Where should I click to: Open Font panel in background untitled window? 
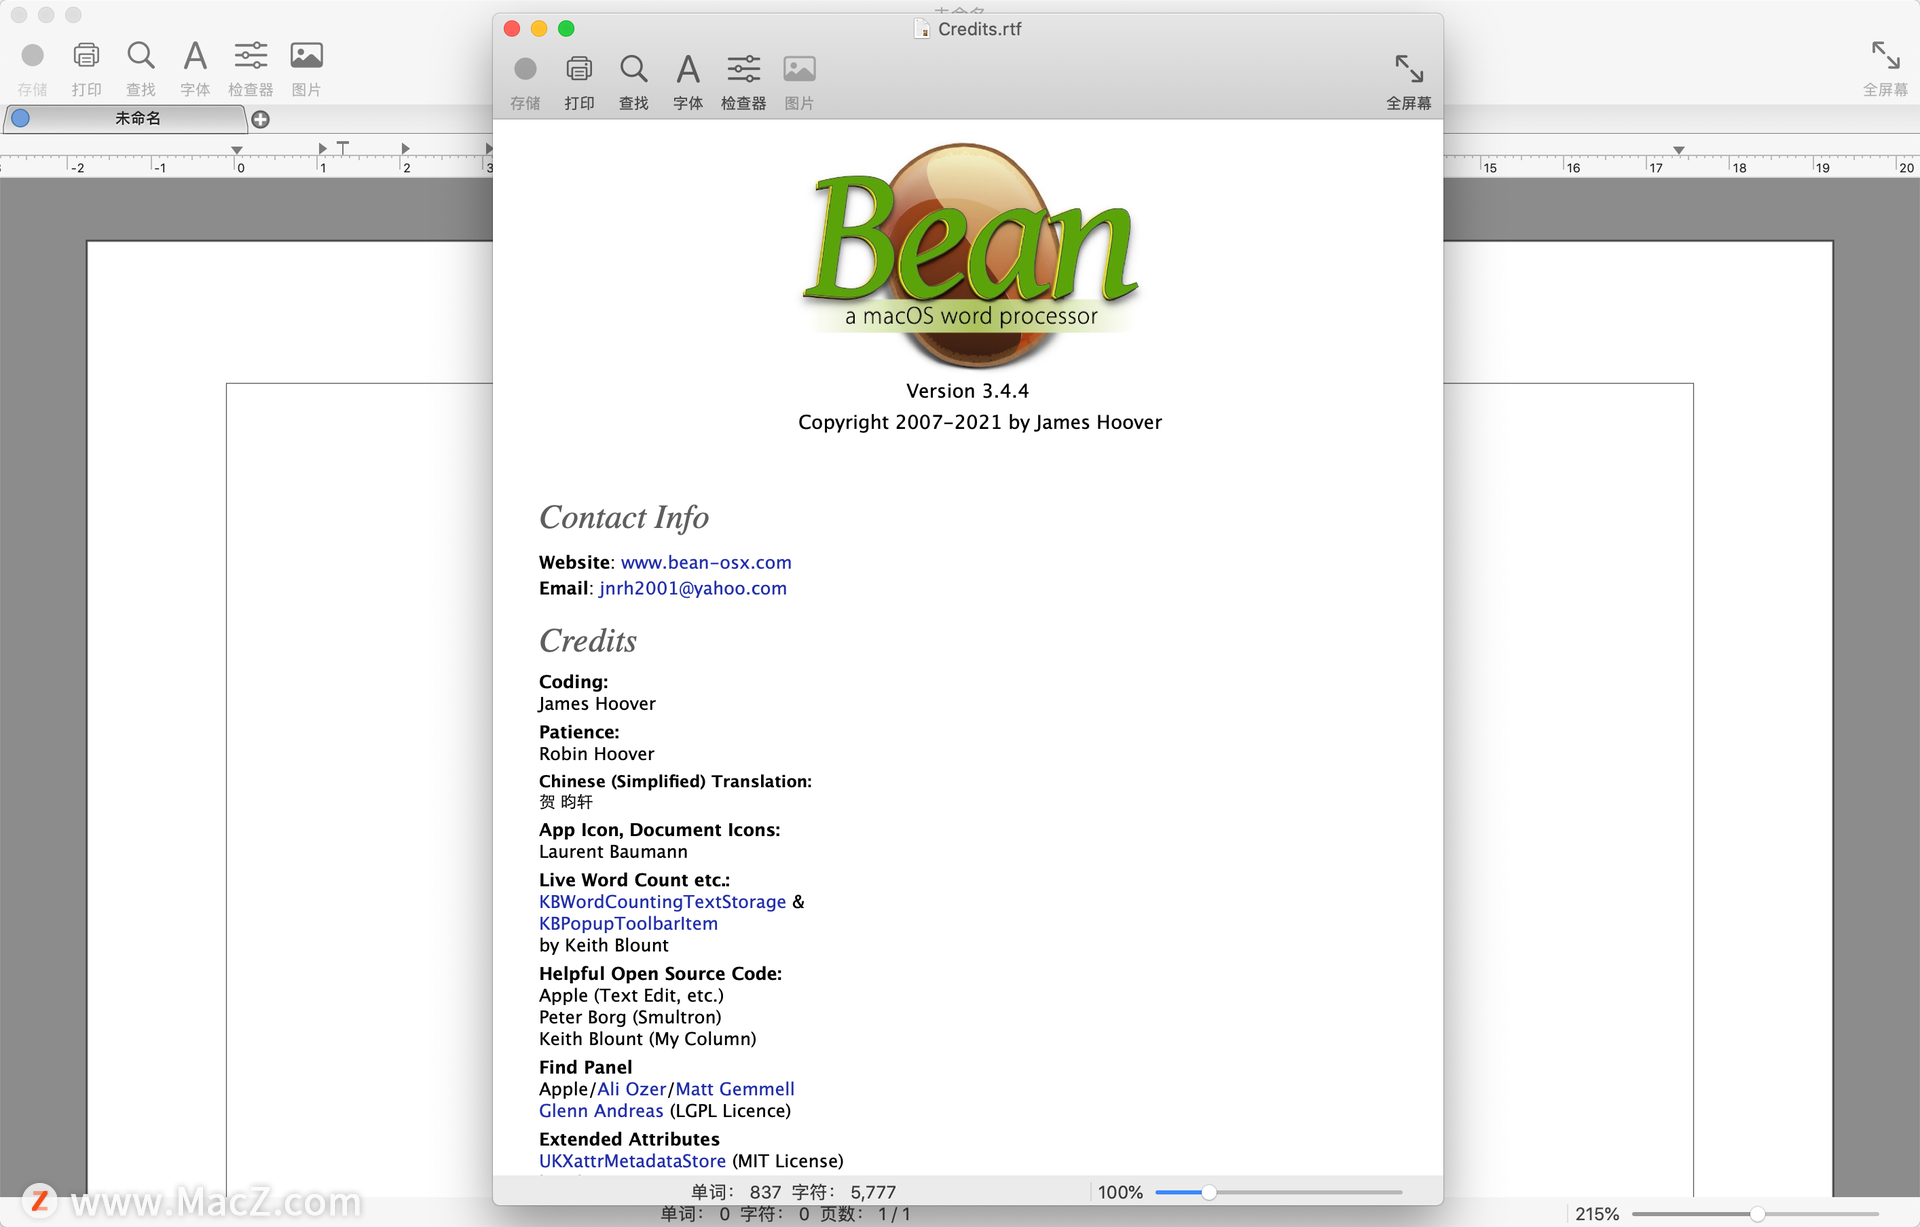195,55
